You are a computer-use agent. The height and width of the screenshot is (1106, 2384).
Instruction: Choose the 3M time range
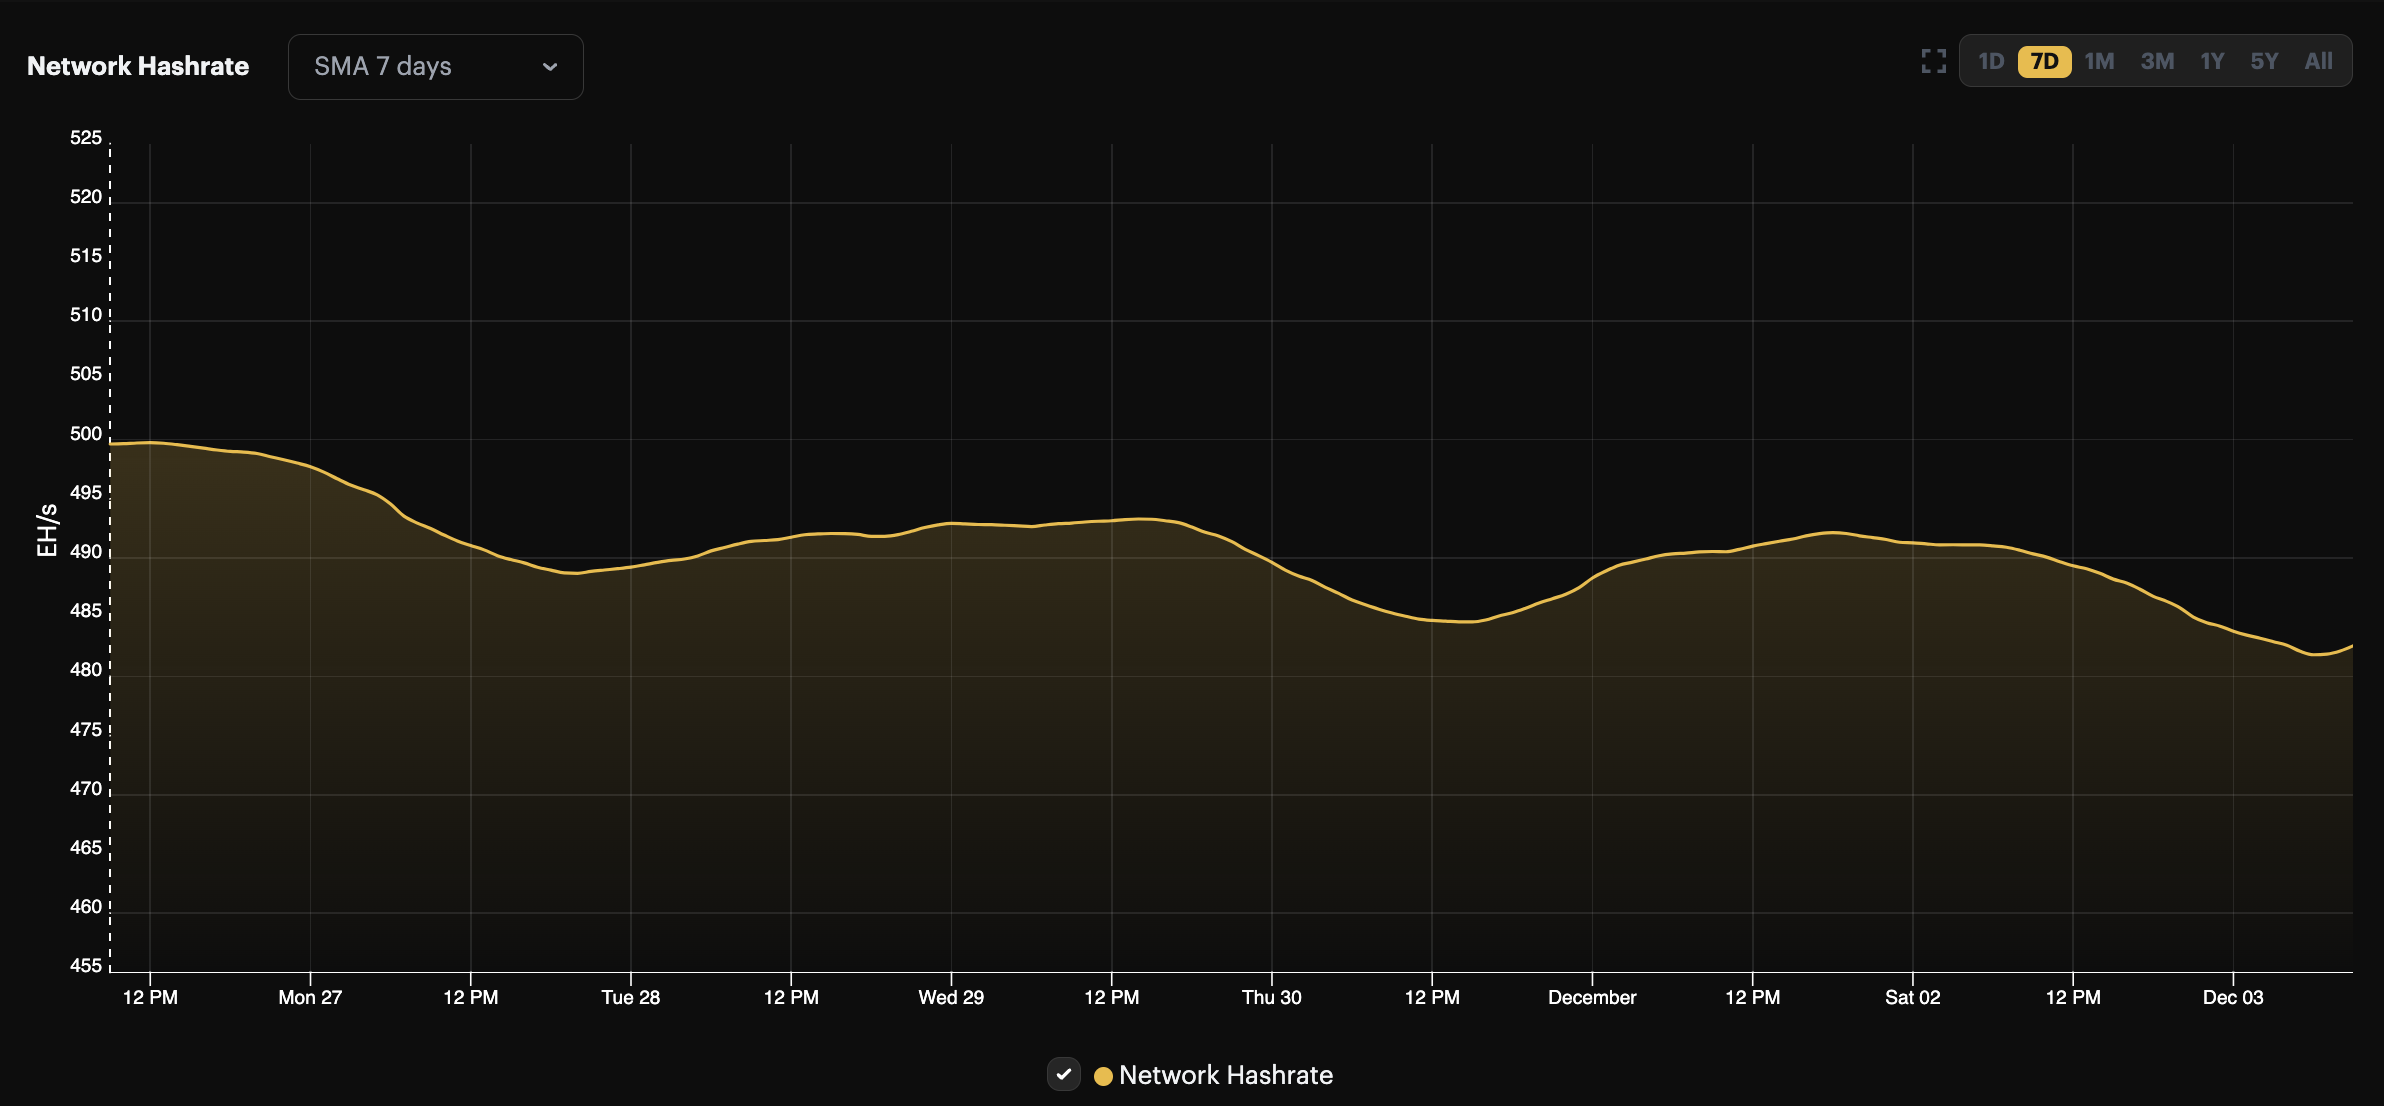pyautogui.click(x=2157, y=61)
